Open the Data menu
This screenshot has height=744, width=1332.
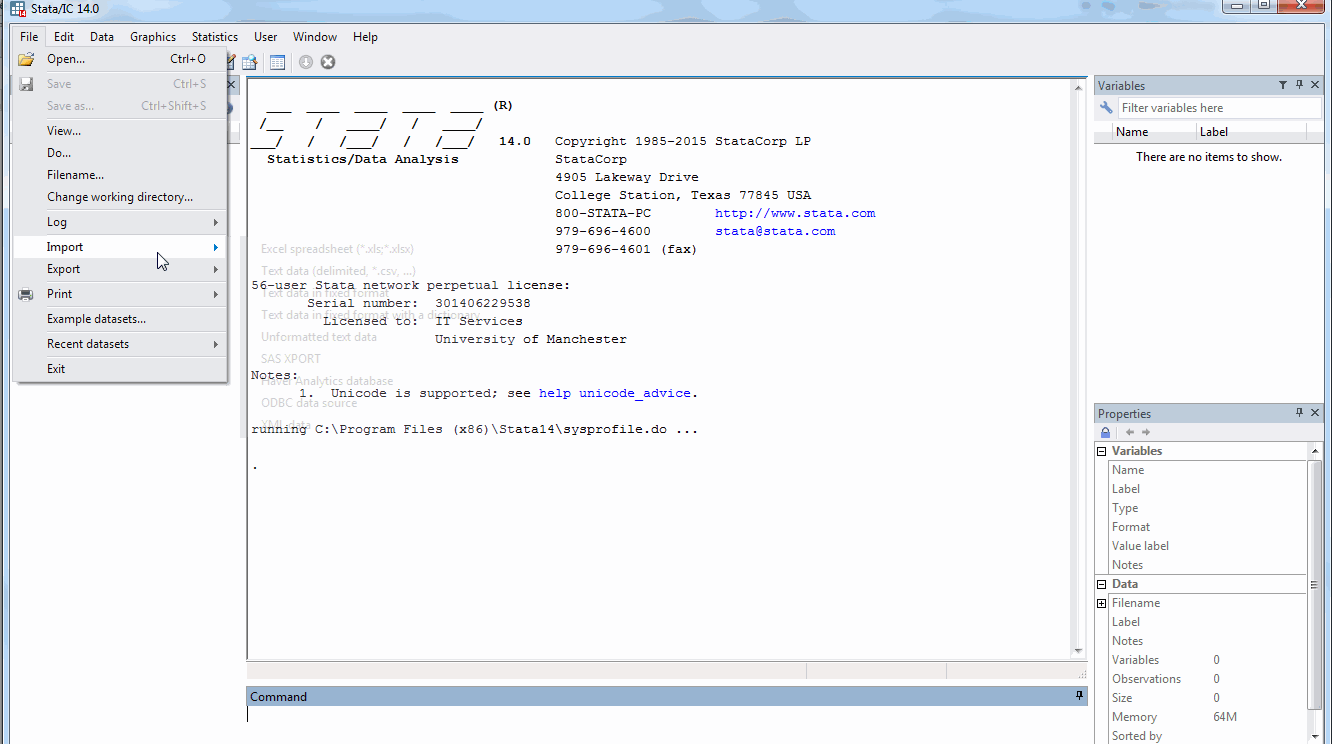point(102,37)
